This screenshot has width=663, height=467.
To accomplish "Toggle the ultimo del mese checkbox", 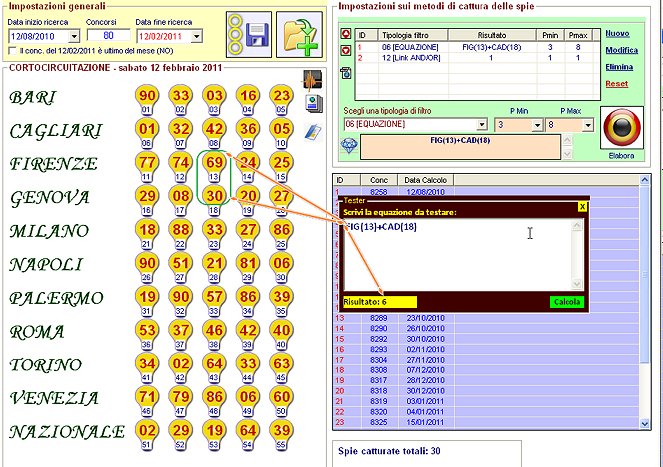I will click(x=13, y=51).
